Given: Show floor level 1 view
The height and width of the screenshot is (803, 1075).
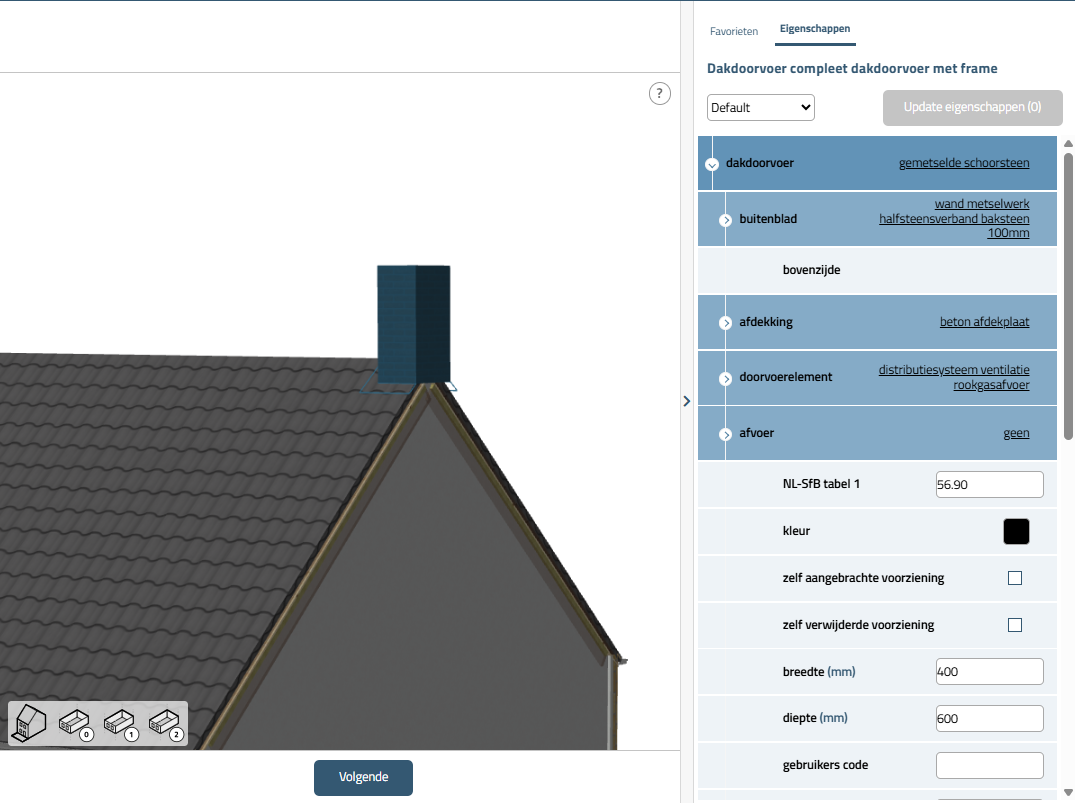Looking at the screenshot, I should click(x=120, y=723).
